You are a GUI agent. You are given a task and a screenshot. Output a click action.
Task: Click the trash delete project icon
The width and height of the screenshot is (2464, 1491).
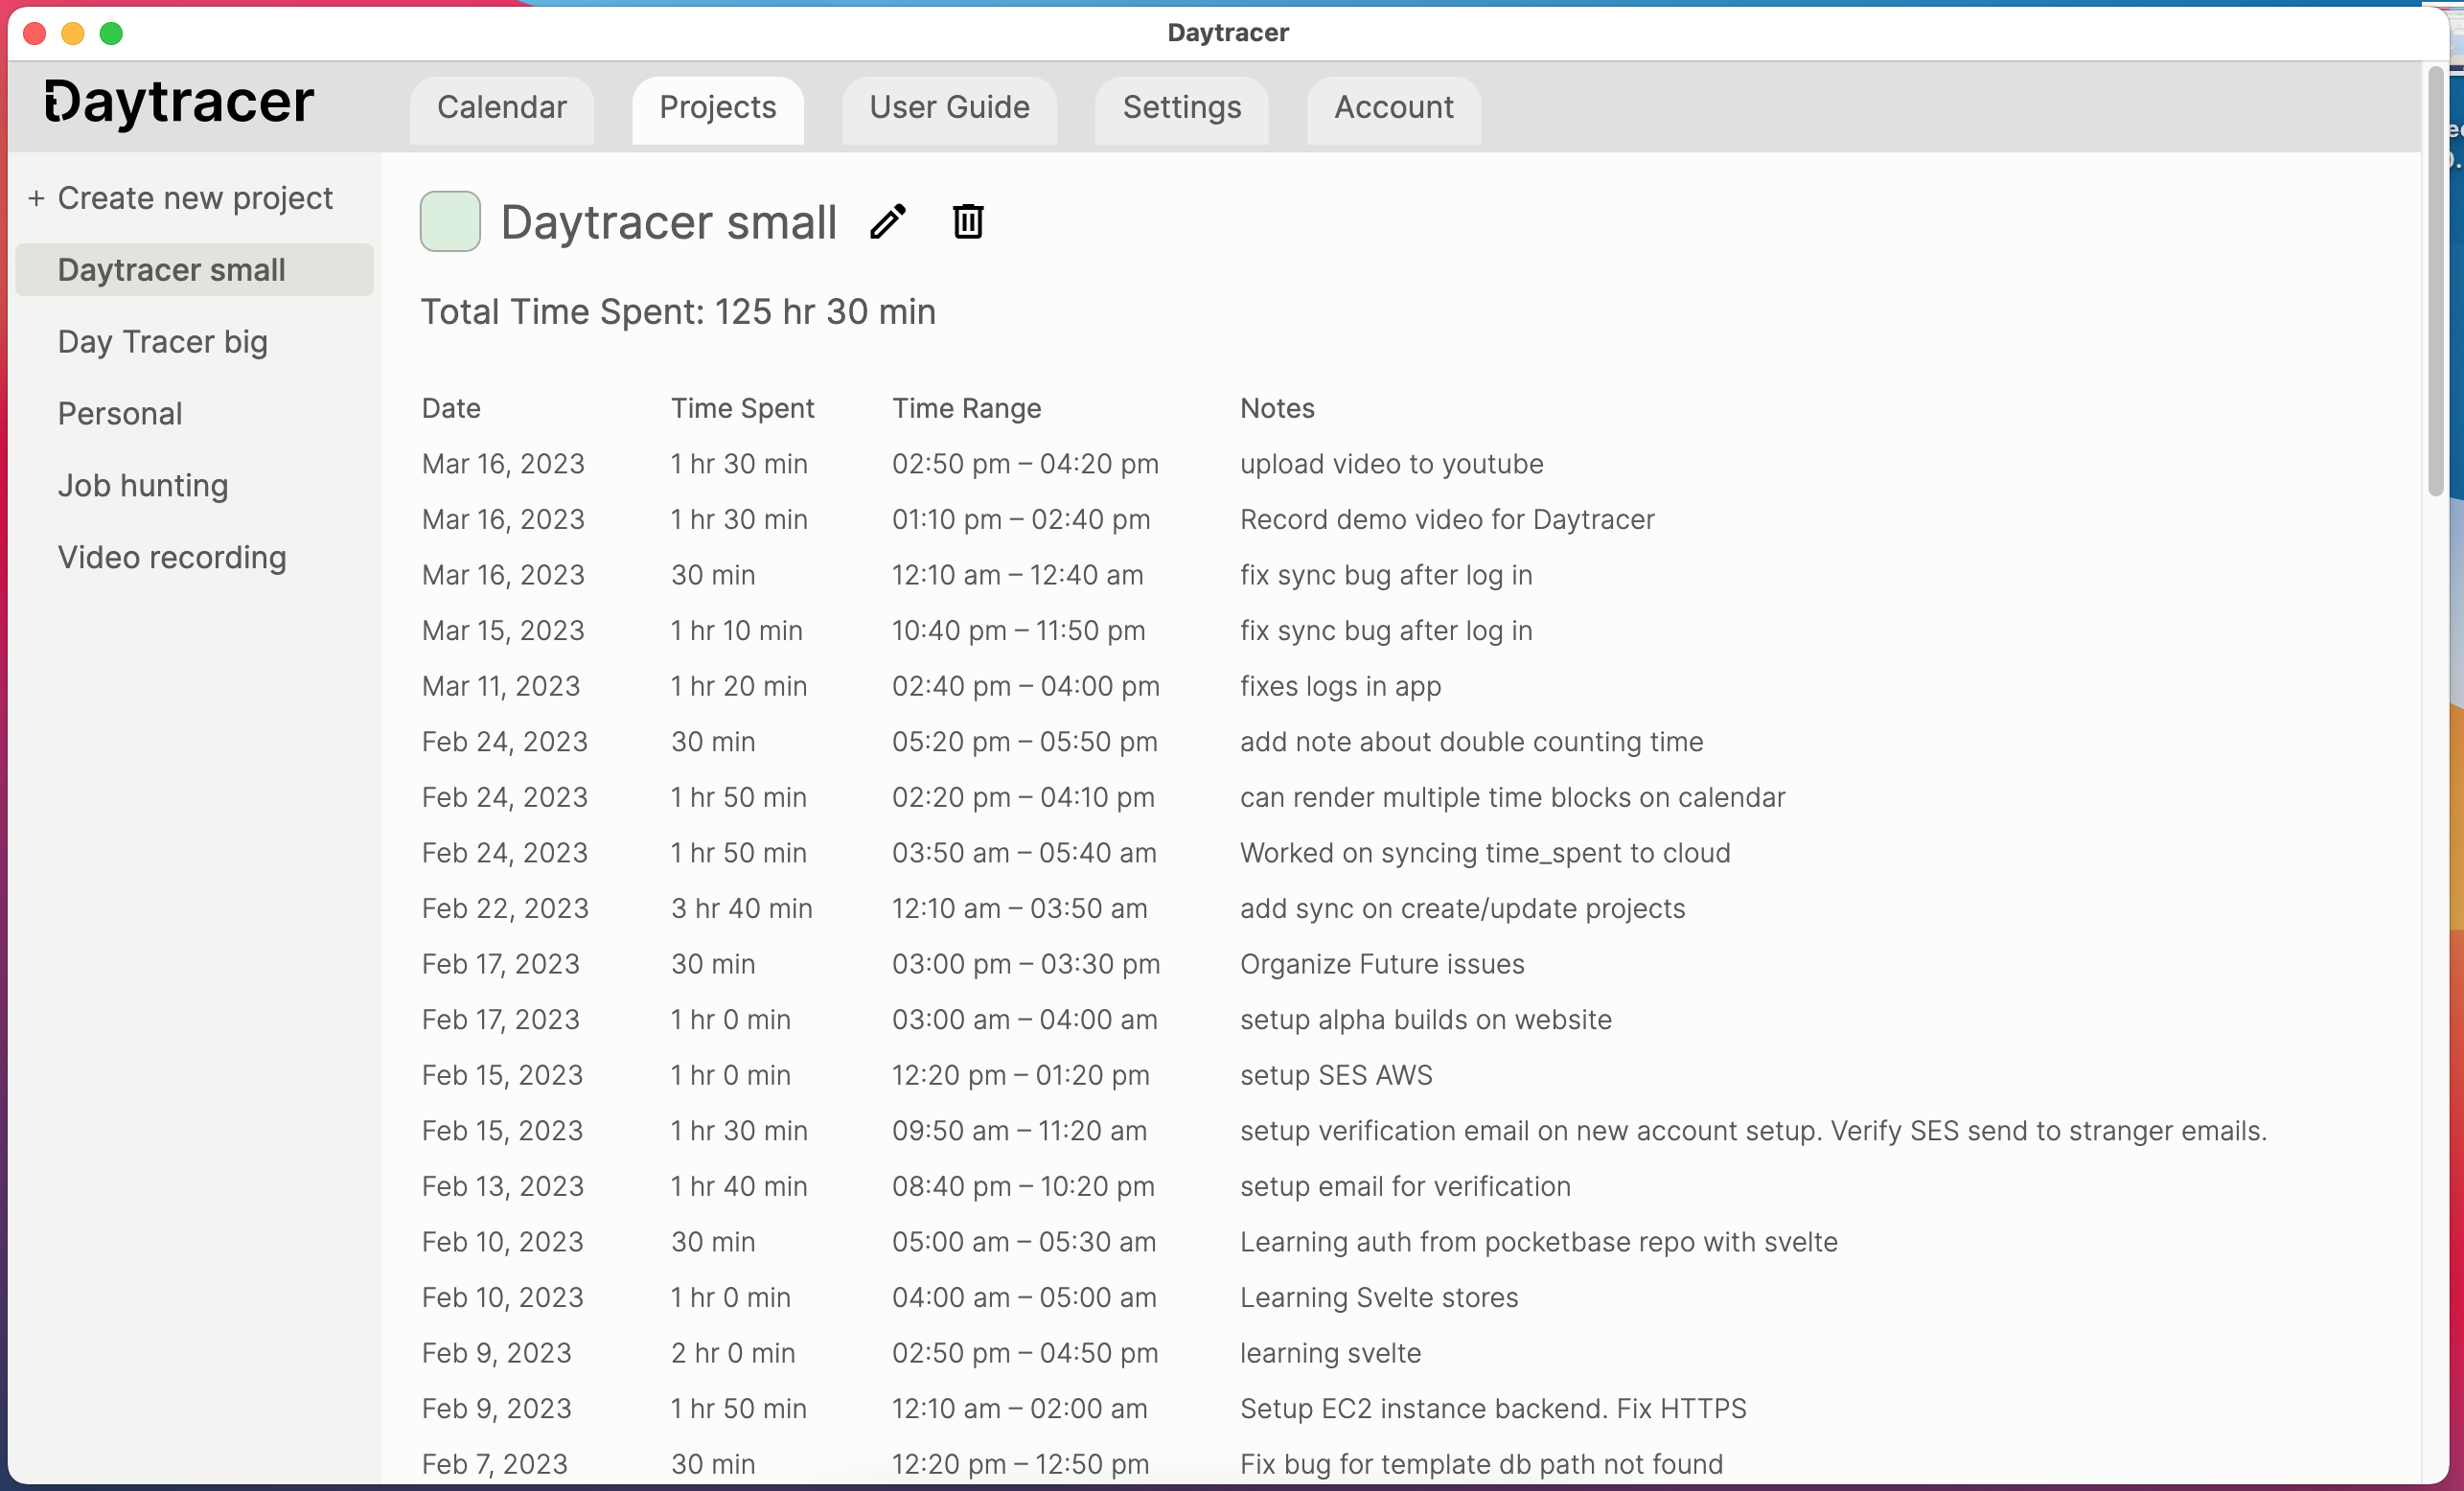coord(967,221)
